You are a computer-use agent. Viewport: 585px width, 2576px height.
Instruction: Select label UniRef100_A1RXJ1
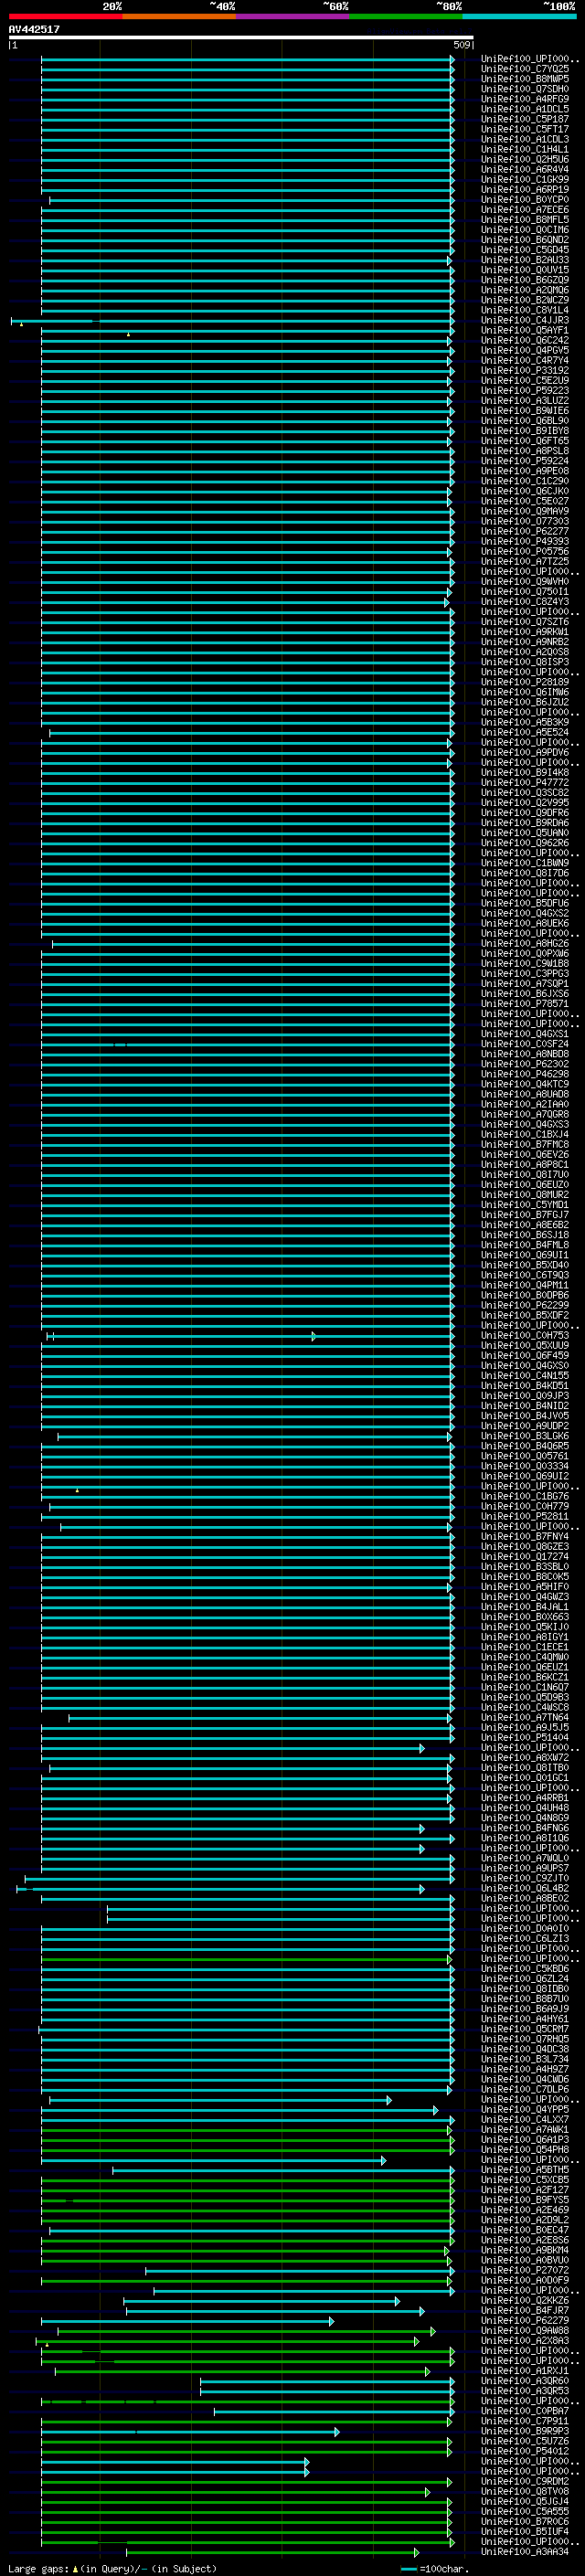pyautogui.click(x=525, y=2370)
